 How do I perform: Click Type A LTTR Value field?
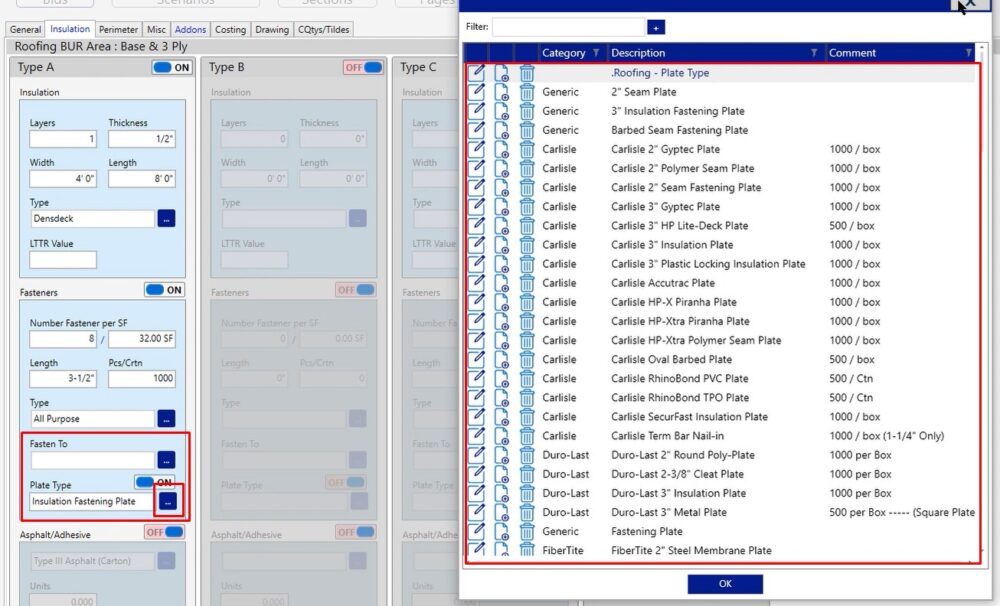[x=62, y=260]
